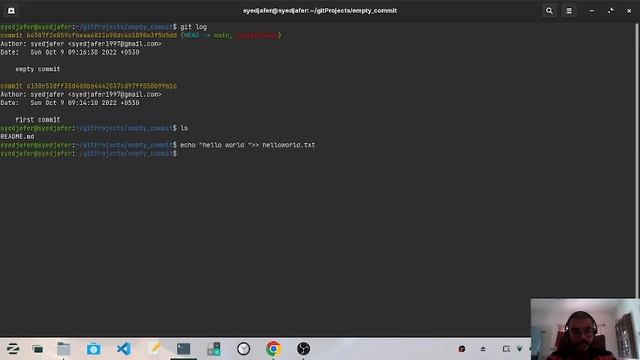Maximize the terminal window
The width and height of the screenshot is (640, 360).
611,11
